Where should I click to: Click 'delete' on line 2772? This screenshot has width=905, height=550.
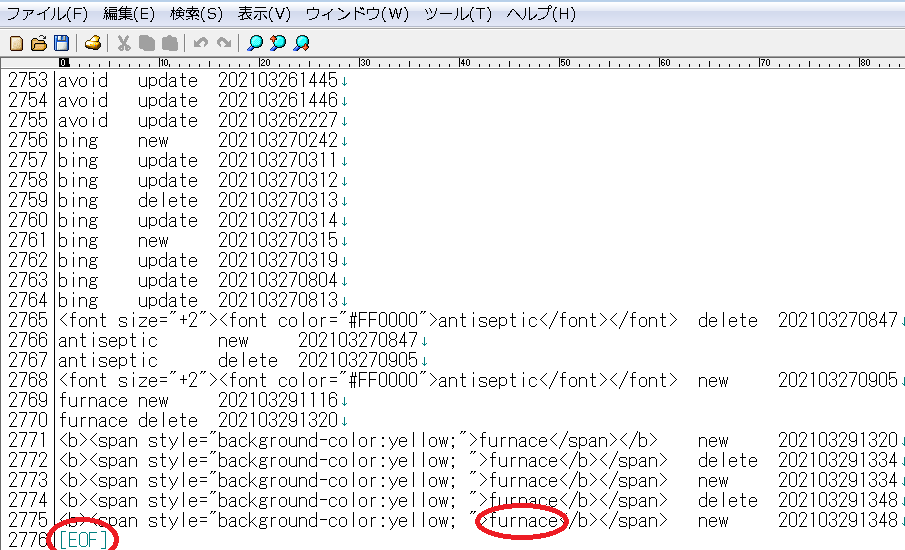727,461
